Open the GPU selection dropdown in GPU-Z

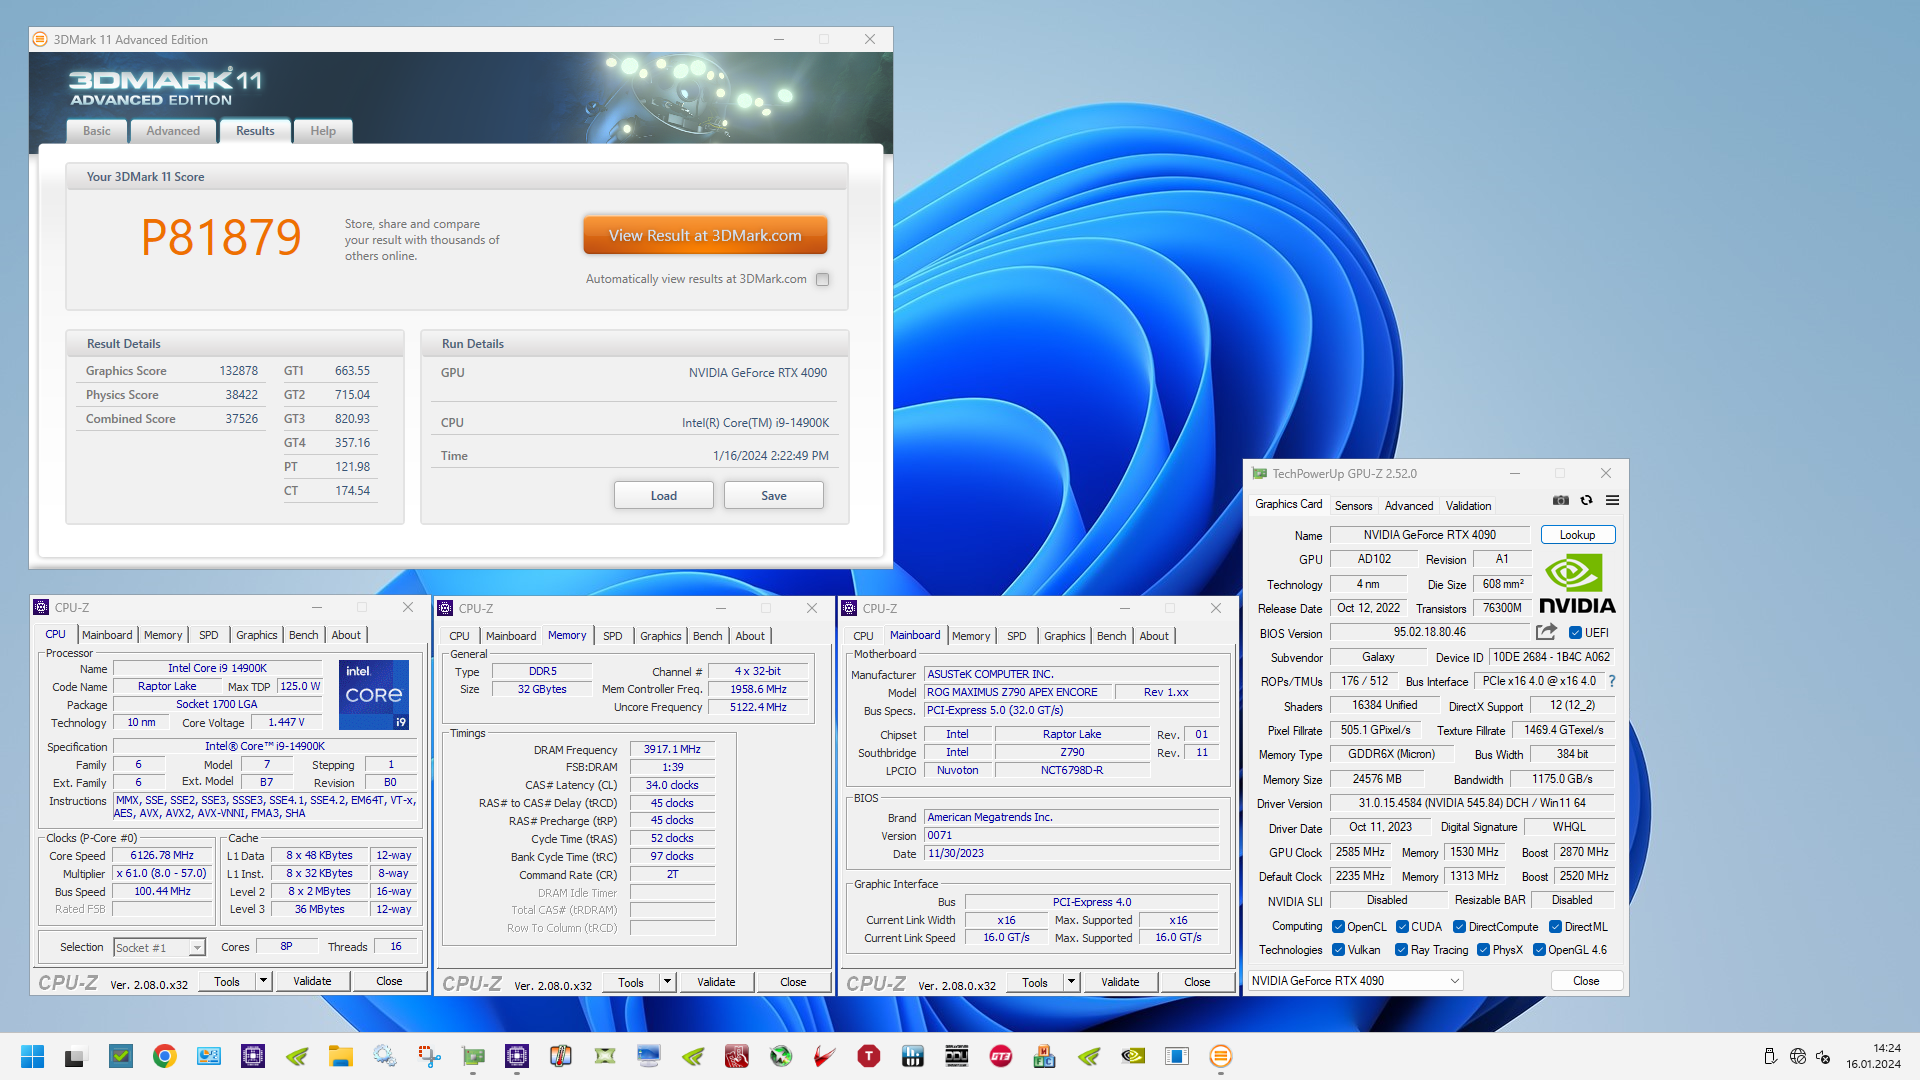[1356, 981]
